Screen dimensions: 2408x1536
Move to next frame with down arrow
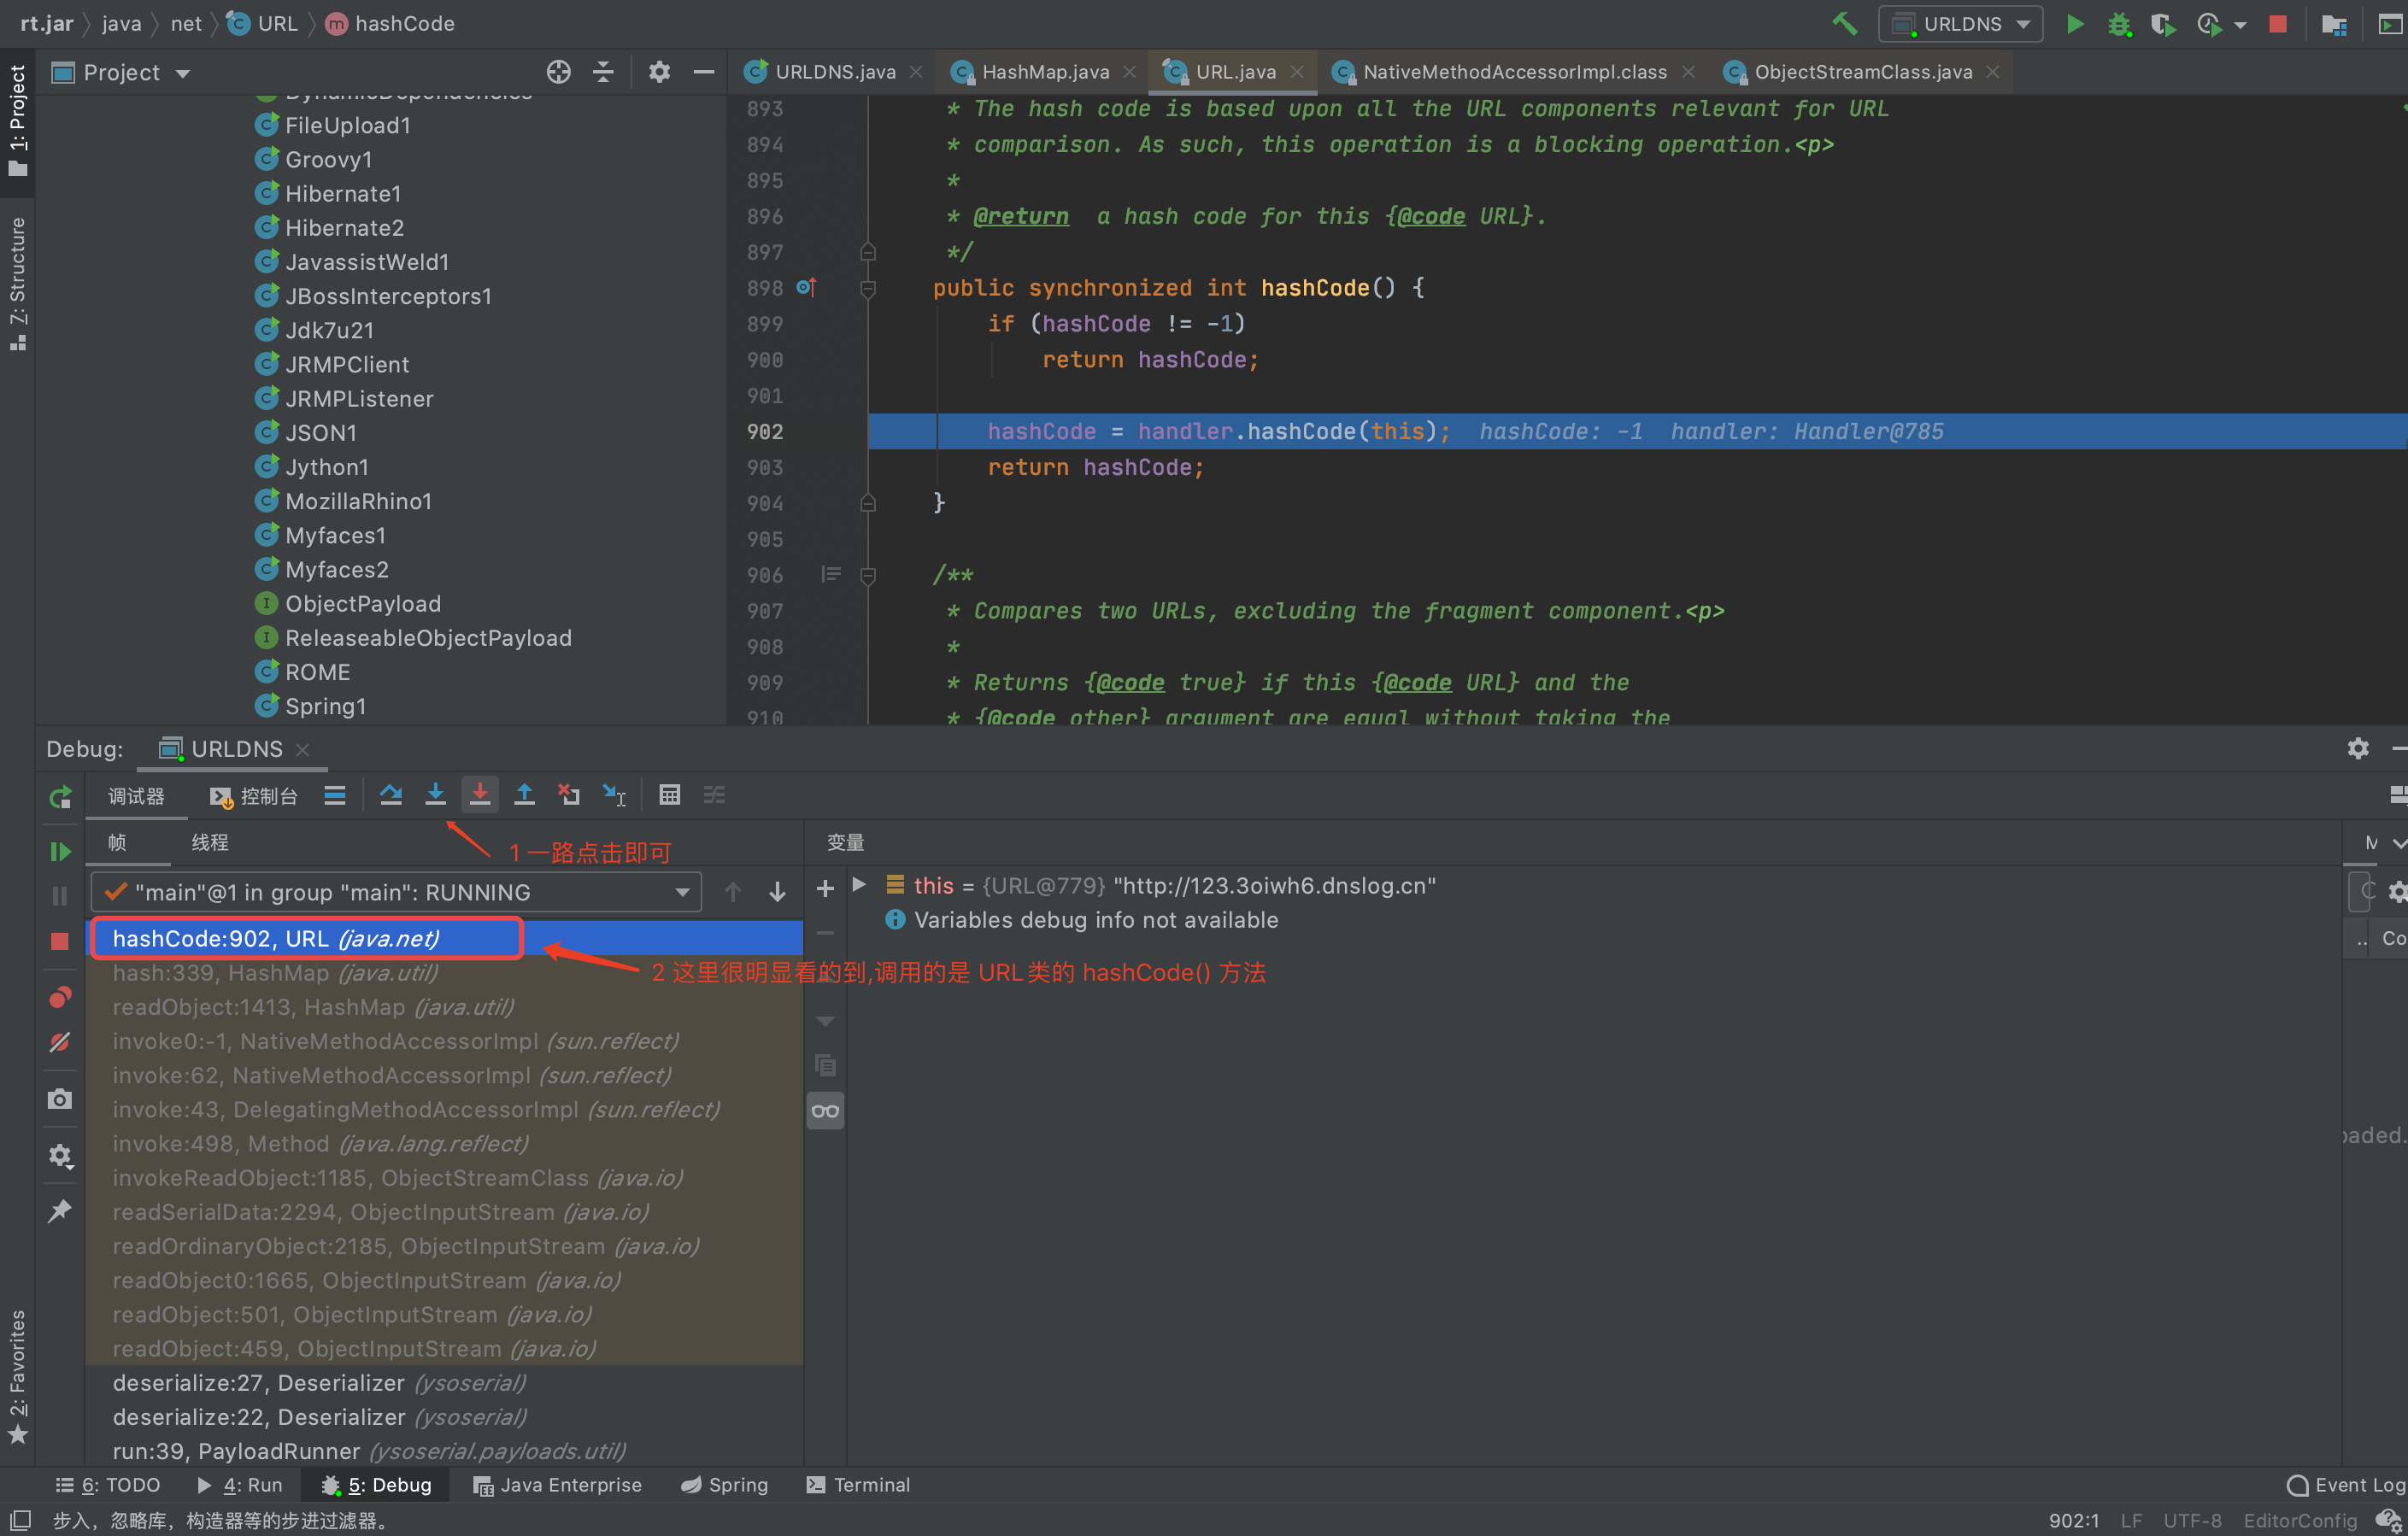[777, 892]
